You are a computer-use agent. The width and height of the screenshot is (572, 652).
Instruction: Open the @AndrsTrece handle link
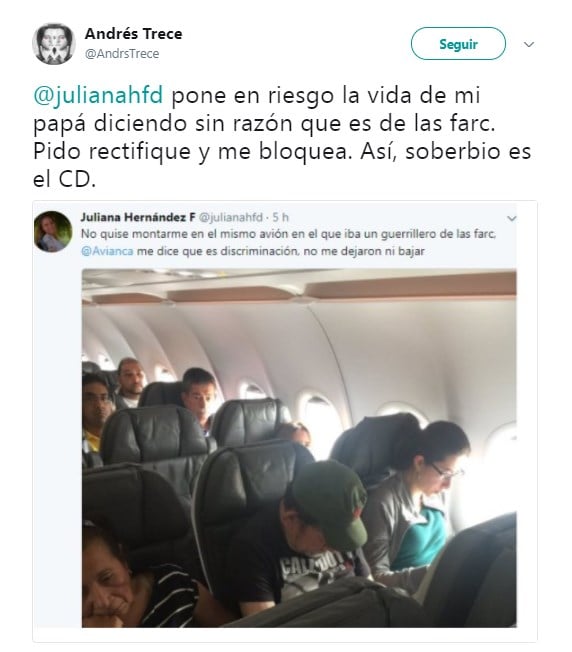point(122,54)
